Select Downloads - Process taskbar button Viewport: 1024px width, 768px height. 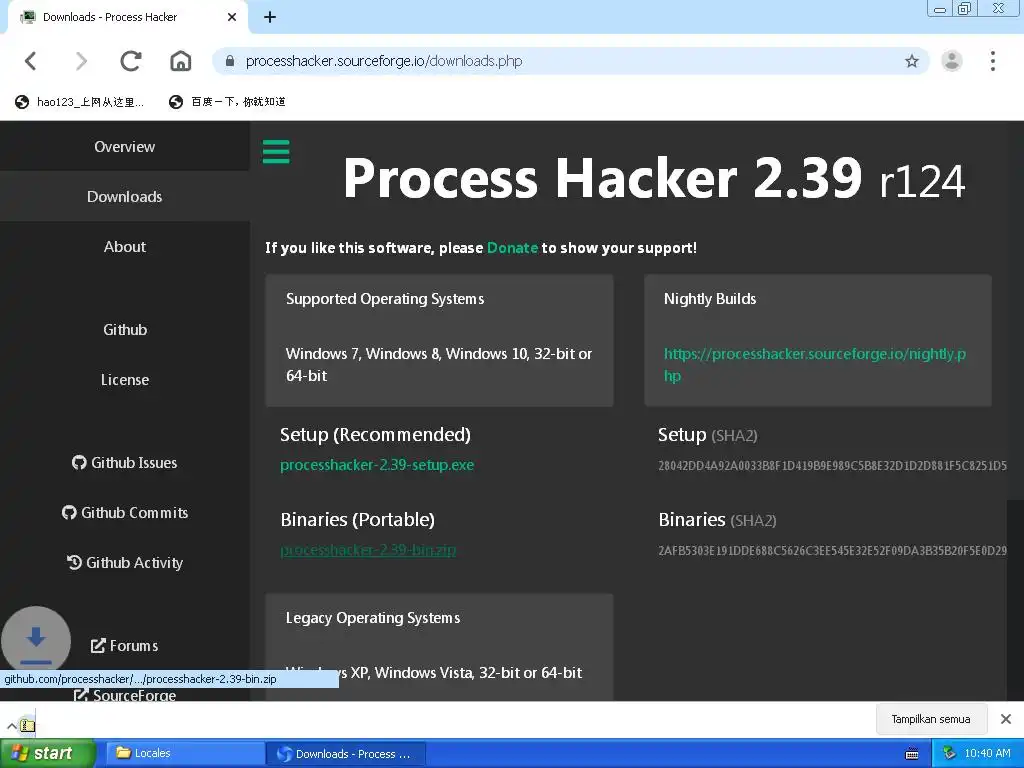click(x=346, y=754)
